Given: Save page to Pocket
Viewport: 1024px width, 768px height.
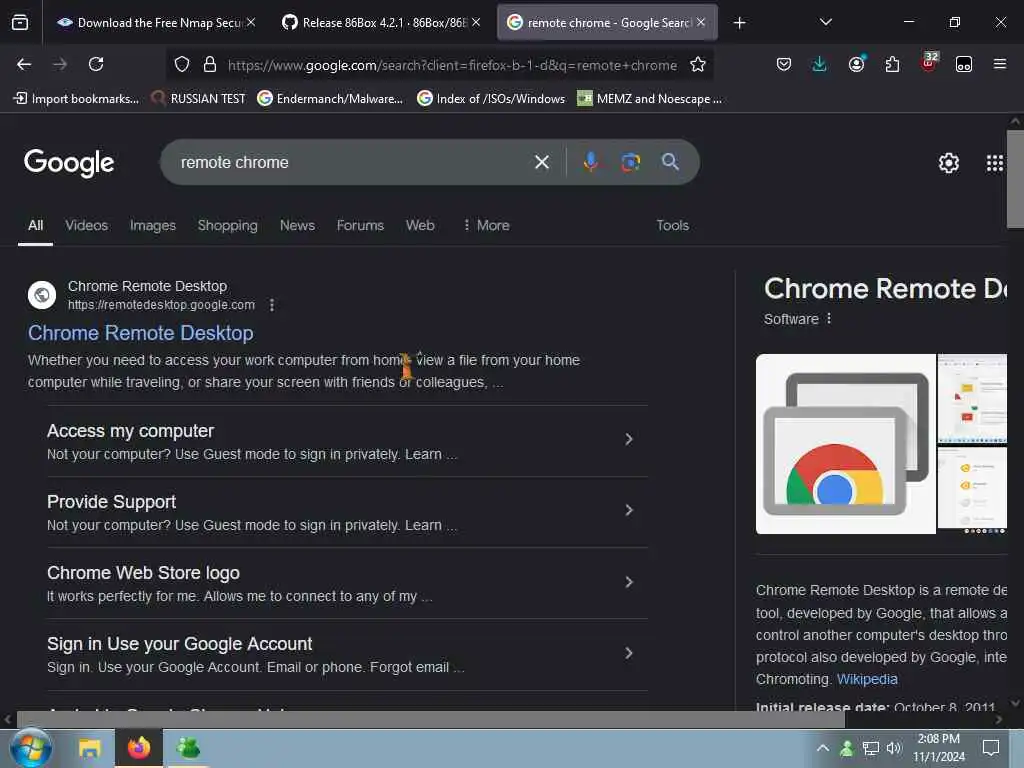Looking at the screenshot, I should tap(784, 64).
